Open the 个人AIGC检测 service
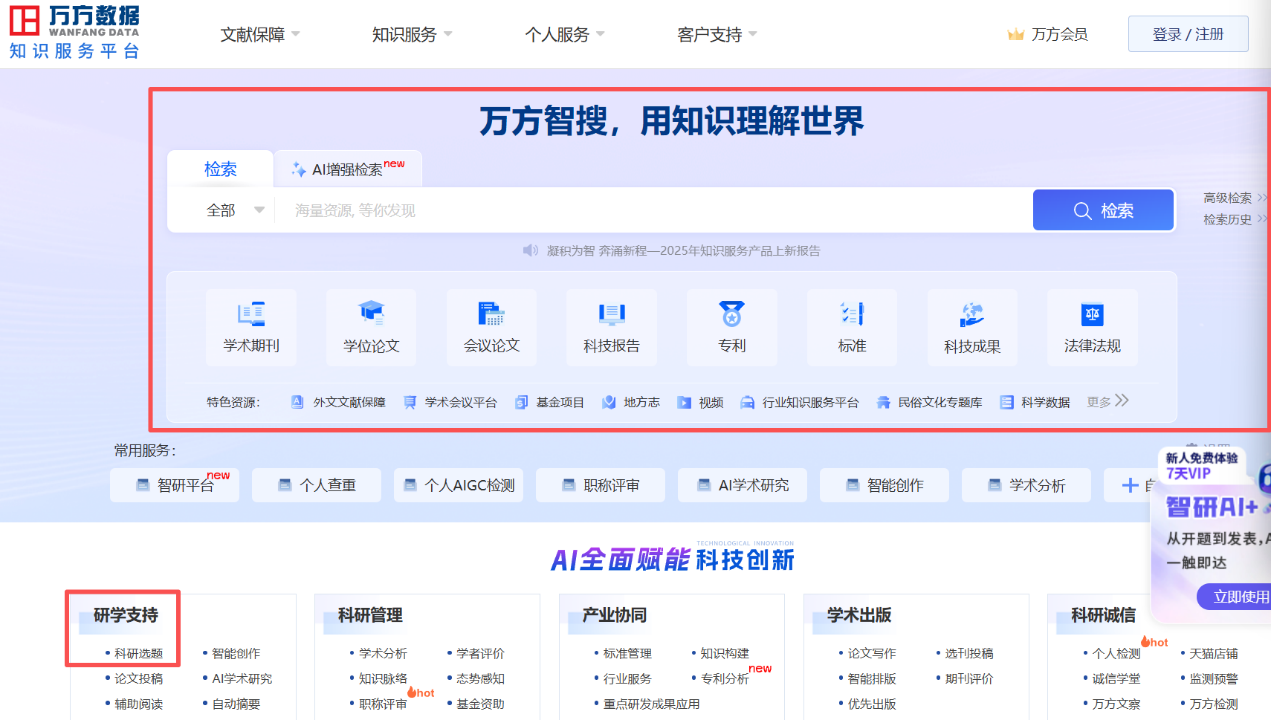 tap(459, 485)
